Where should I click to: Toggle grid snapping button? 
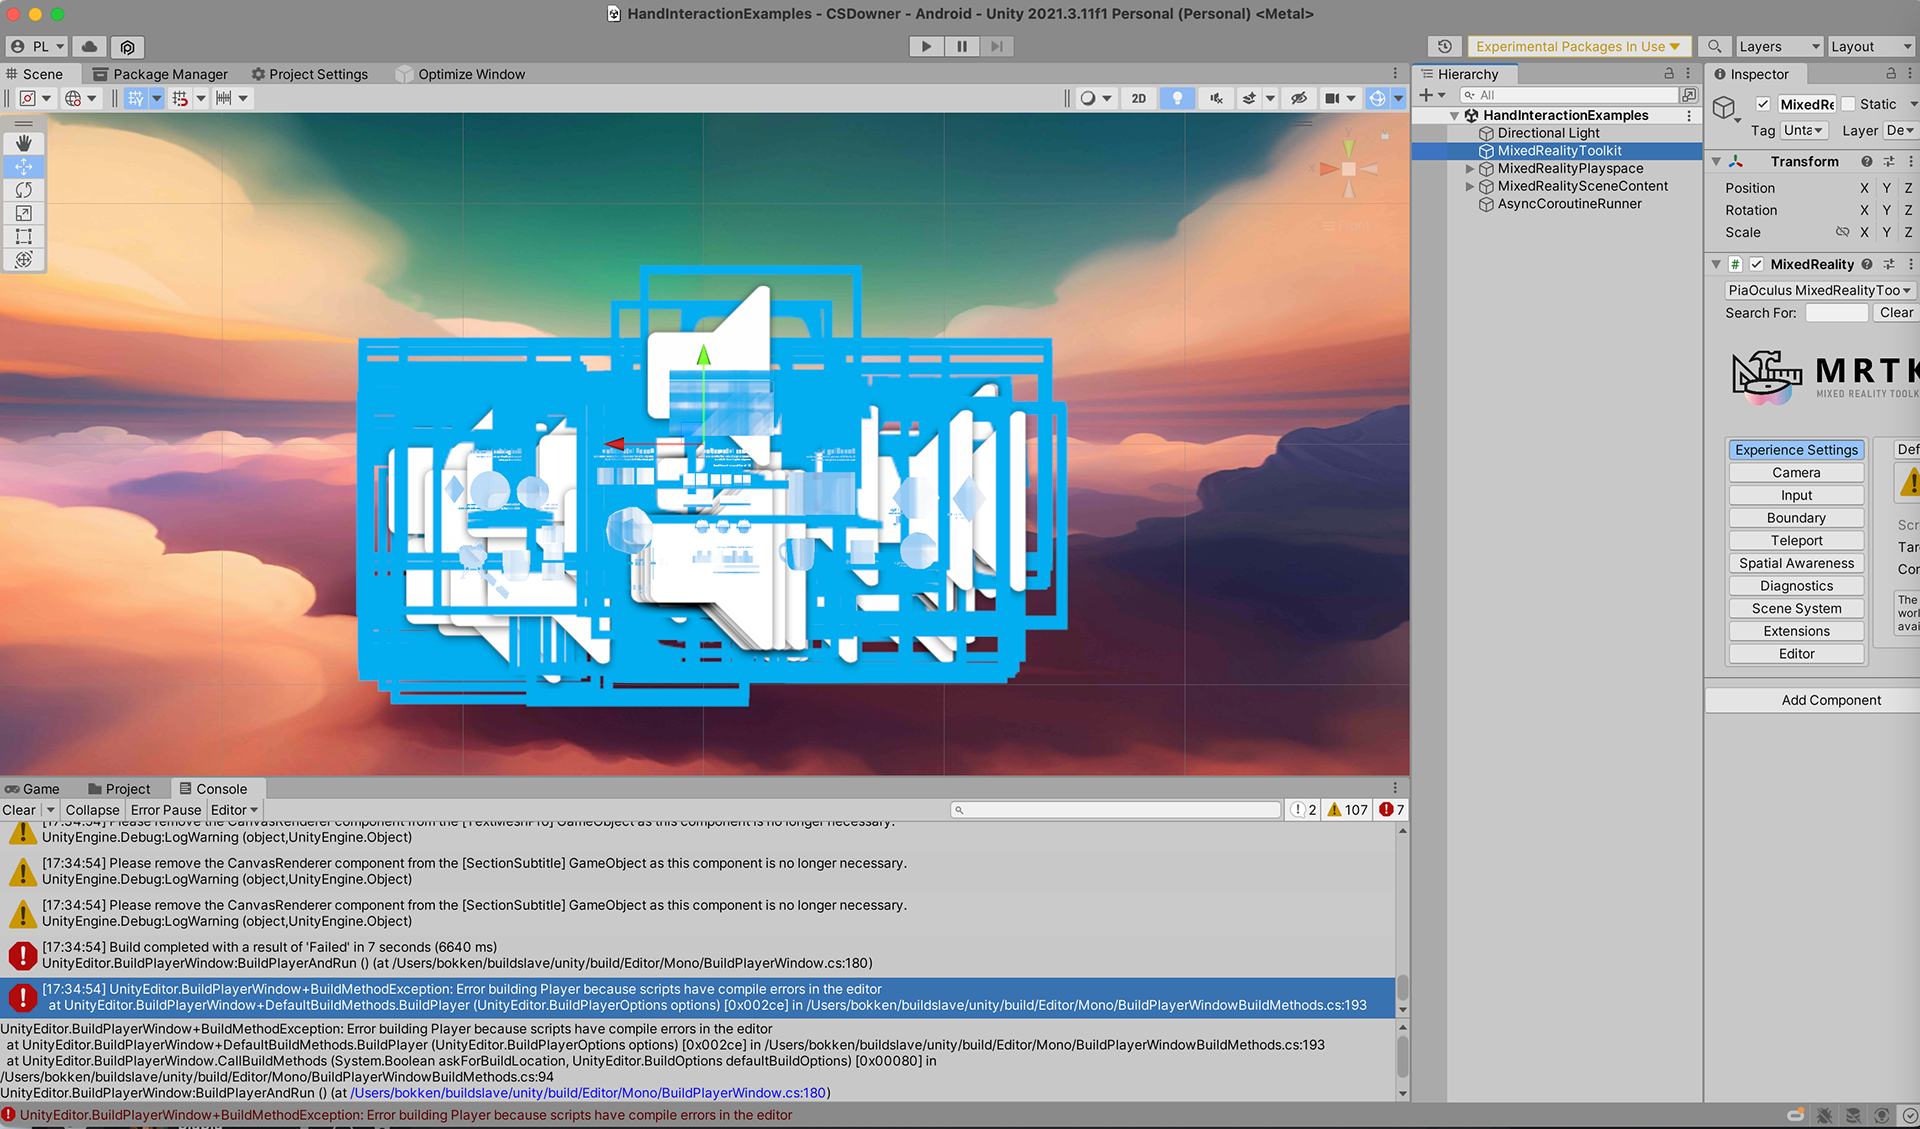click(x=136, y=98)
